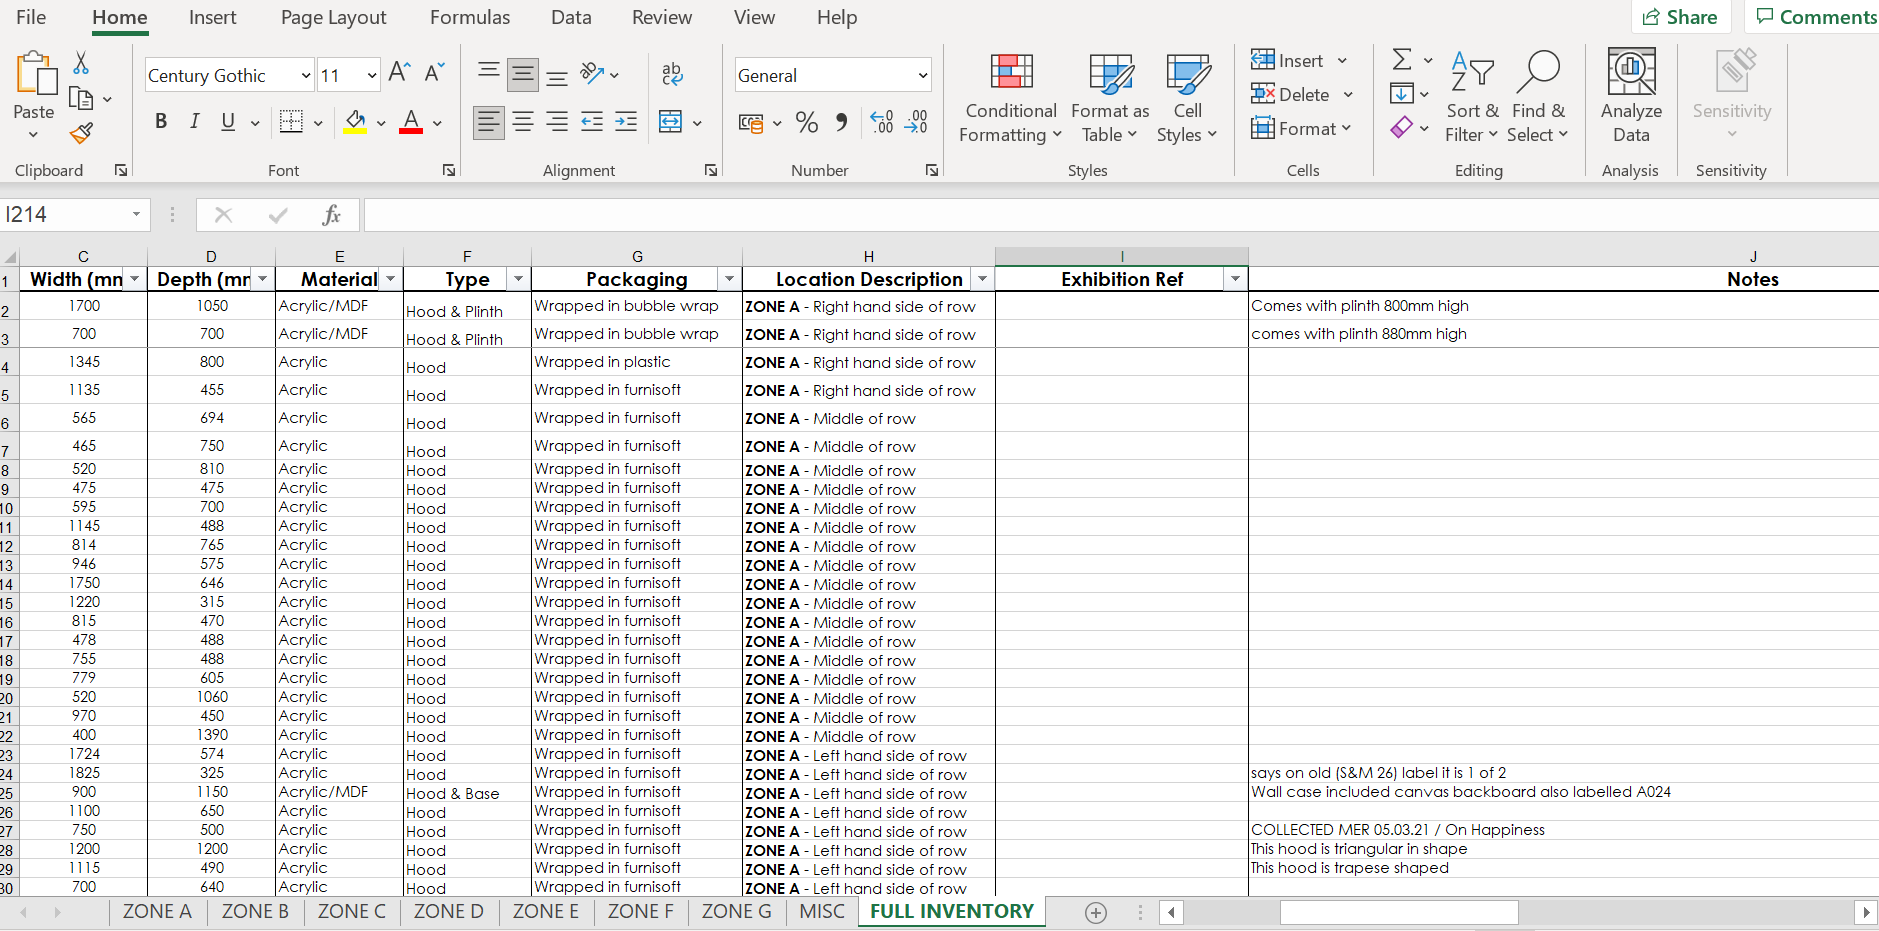
Task: Open the Insert ribbon tab
Action: pos(213,18)
